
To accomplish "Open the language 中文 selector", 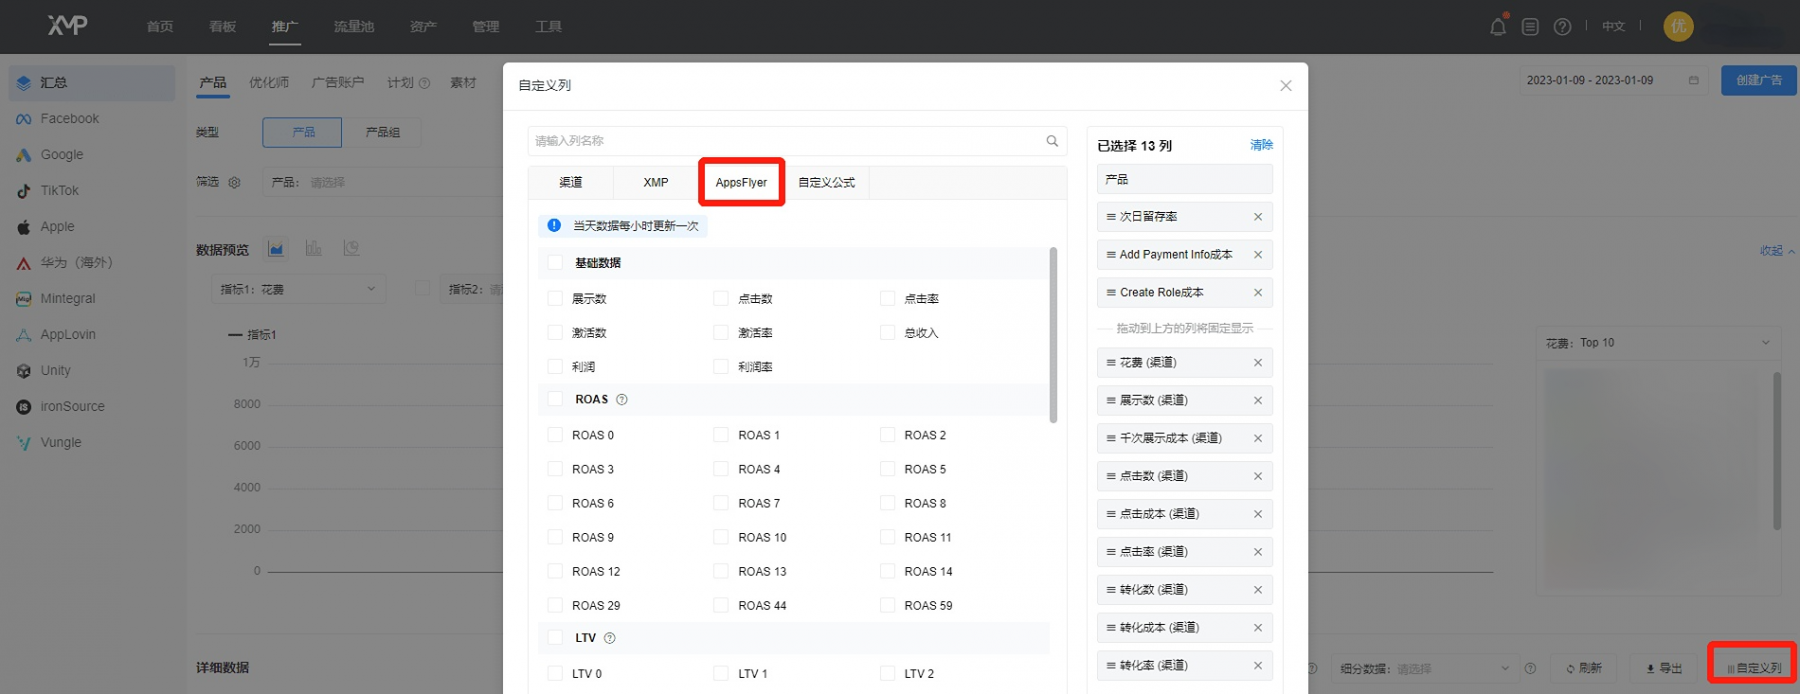I will (1614, 27).
